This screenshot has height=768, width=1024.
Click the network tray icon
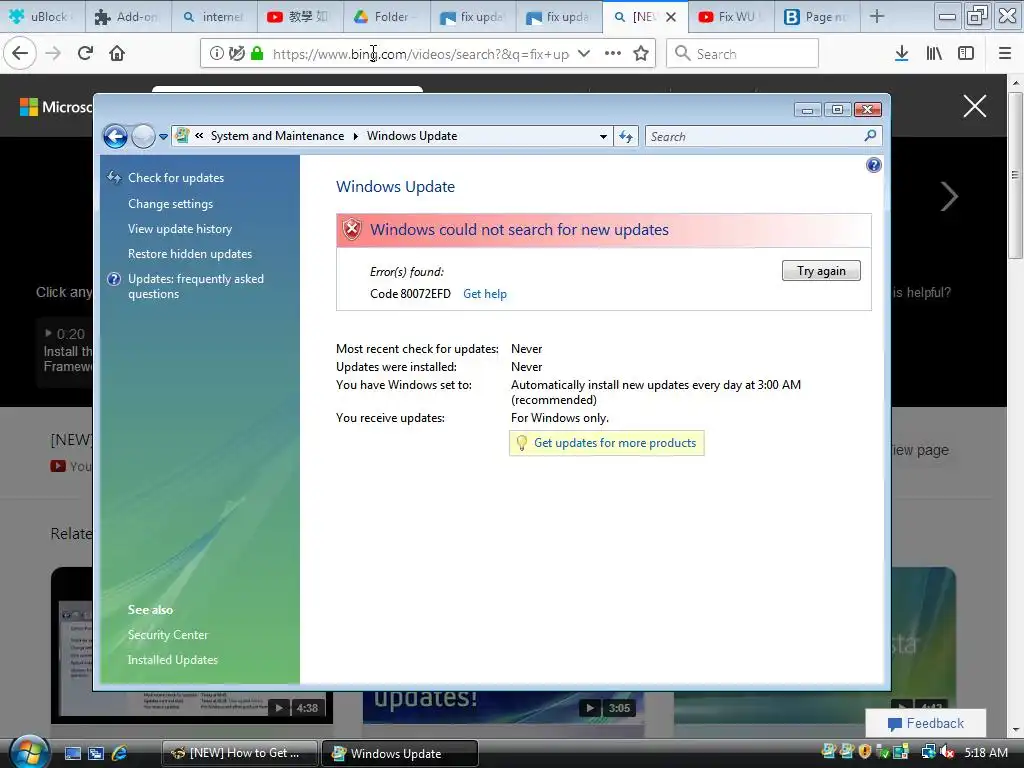928,752
